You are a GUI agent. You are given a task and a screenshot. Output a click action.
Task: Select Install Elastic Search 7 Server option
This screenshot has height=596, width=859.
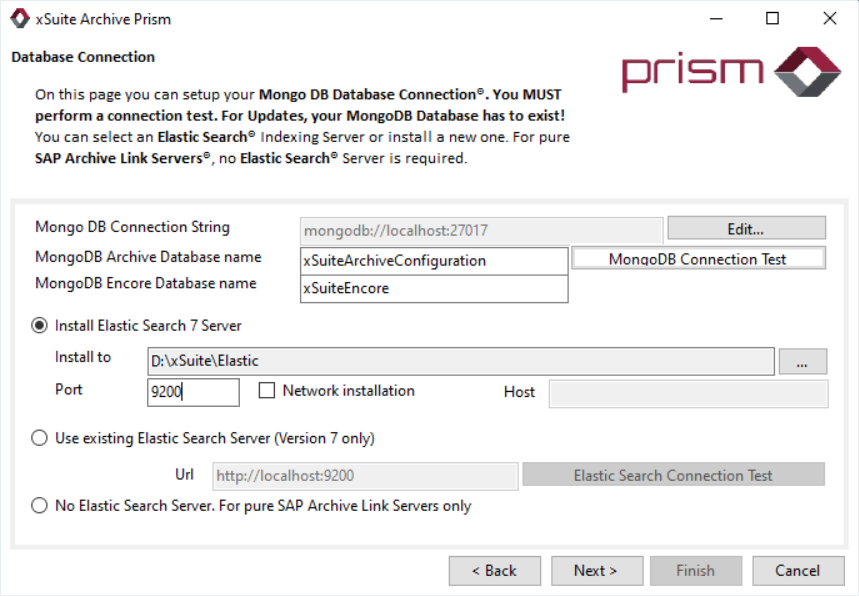(x=40, y=325)
